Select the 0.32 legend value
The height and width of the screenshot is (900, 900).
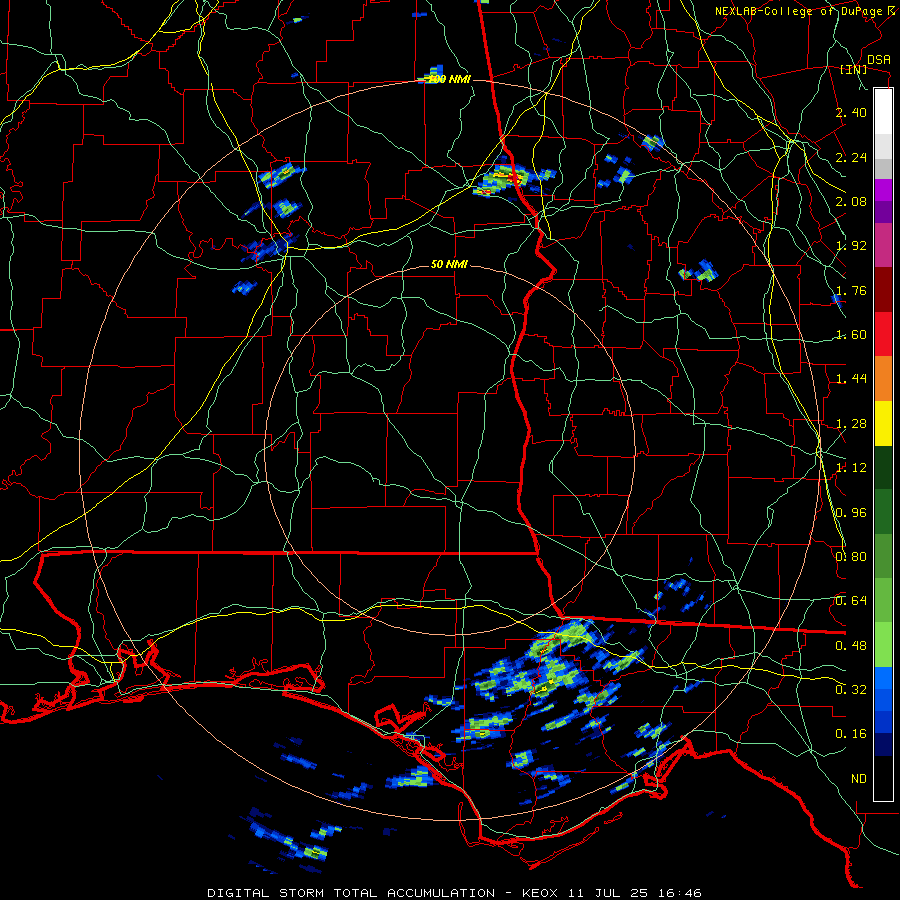pos(851,690)
